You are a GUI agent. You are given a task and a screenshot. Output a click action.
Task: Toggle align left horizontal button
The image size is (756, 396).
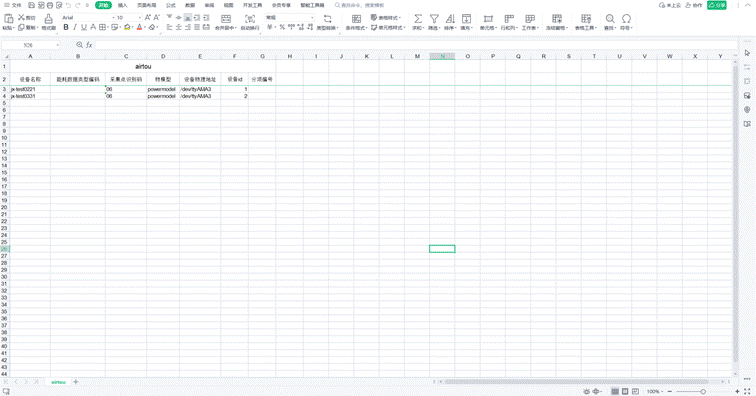click(x=169, y=27)
